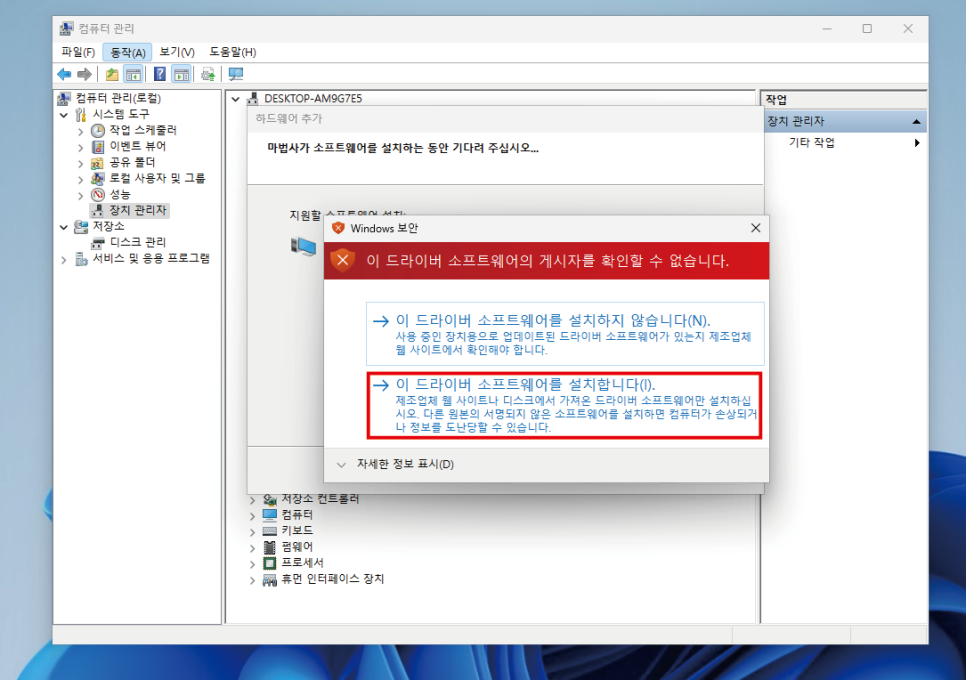
Task: Expand the 키보드 device category
Action: pos(253,531)
